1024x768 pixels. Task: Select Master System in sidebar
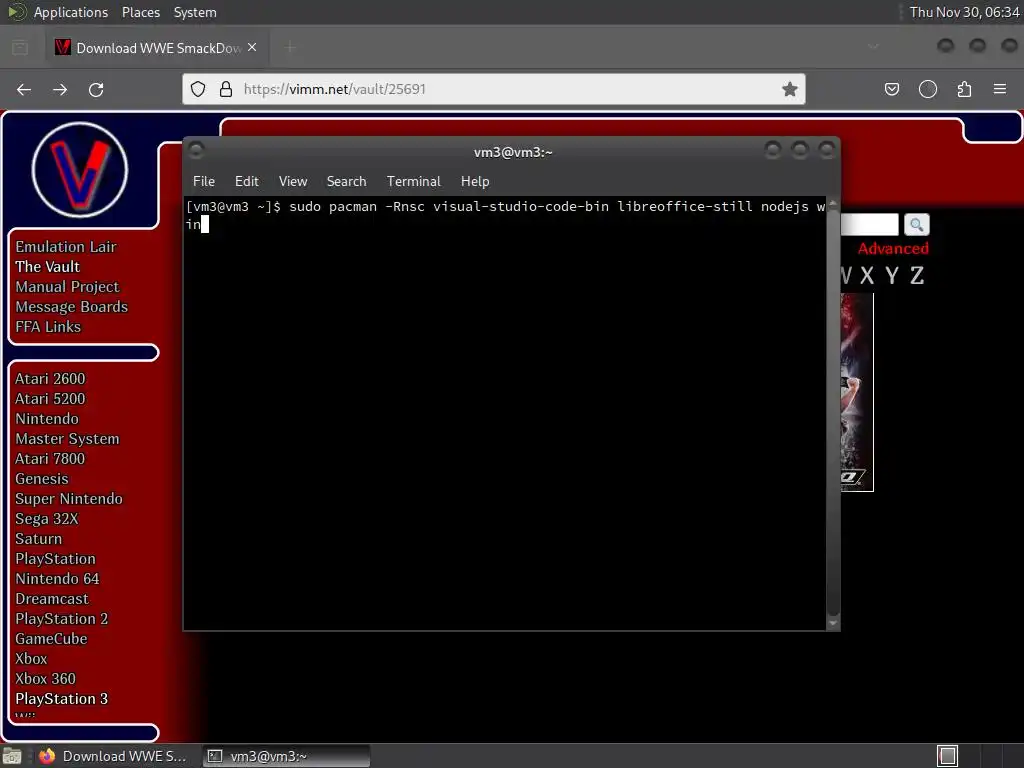click(67, 439)
